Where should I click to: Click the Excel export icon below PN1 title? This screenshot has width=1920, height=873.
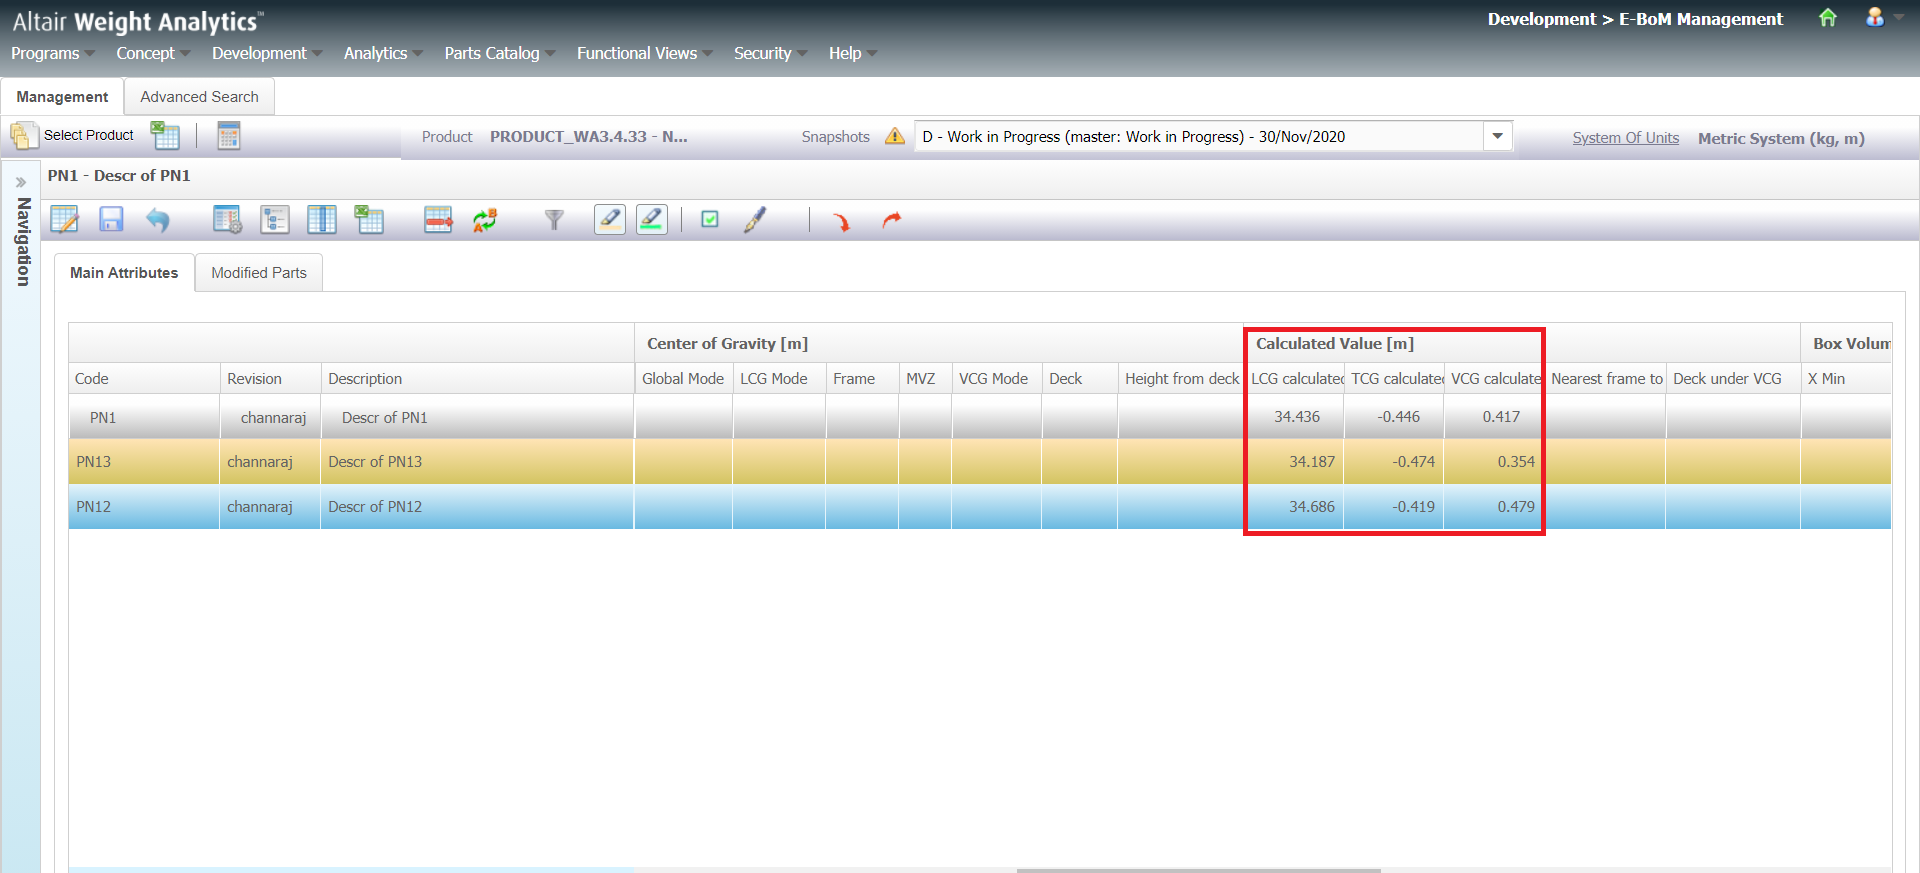click(x=369, y=220)
